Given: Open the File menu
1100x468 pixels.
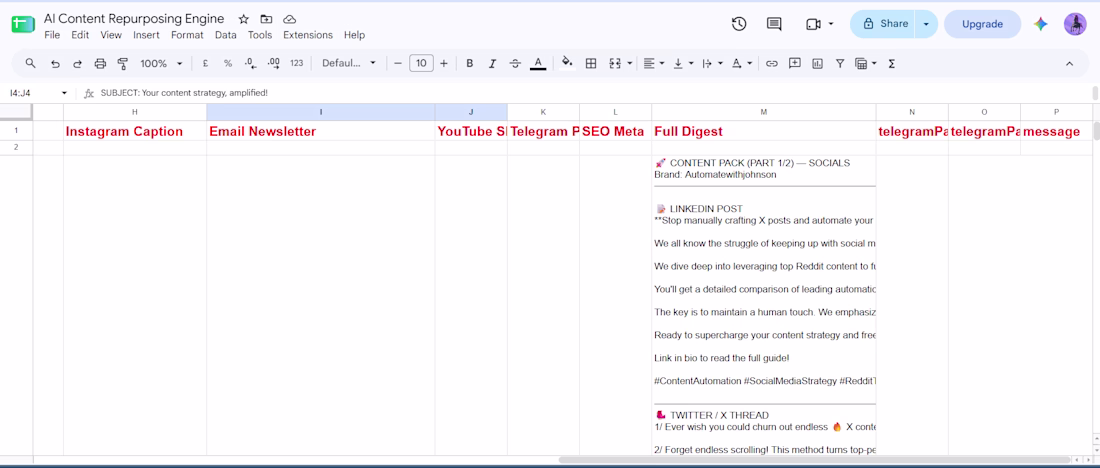Looking at the screenshot, I should click(x=52, y=35).
